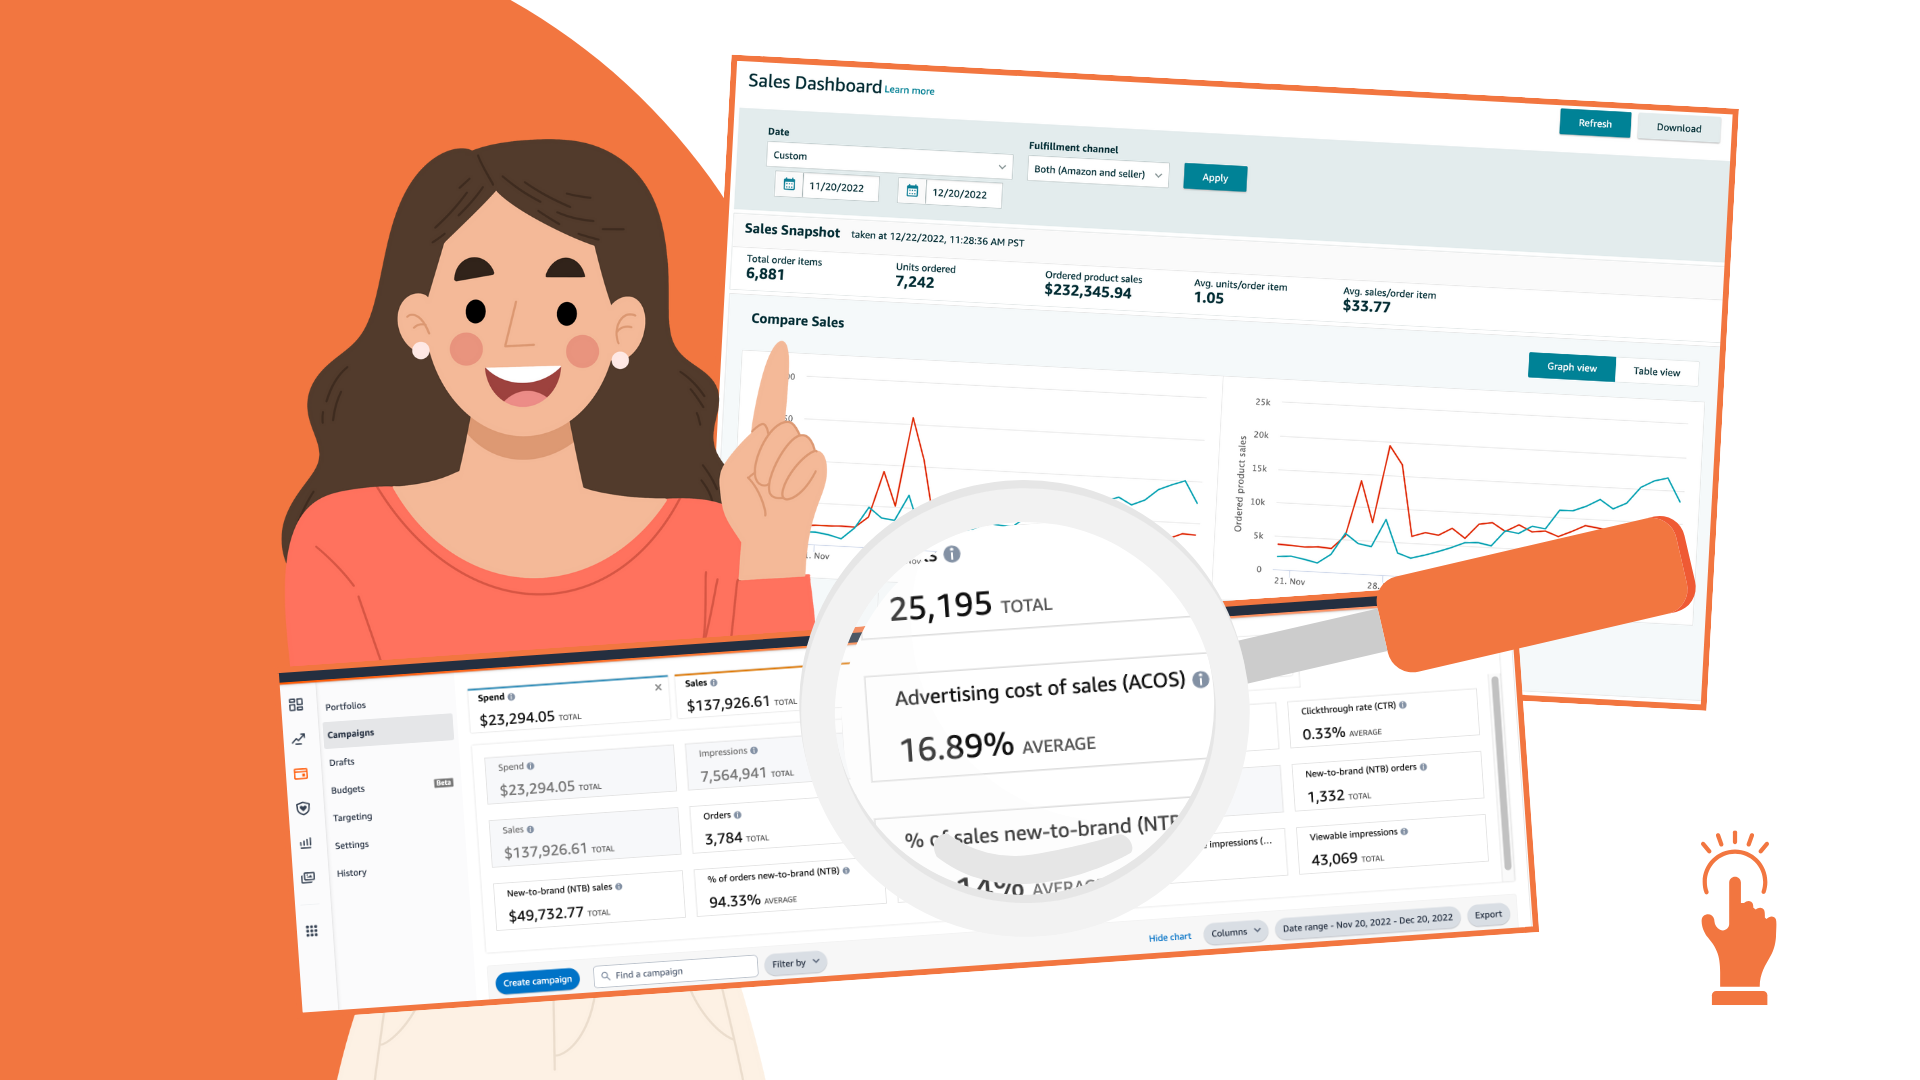Click the Drafts menu item
This screenshot has width=1920, height=1080.
point(340,761)
